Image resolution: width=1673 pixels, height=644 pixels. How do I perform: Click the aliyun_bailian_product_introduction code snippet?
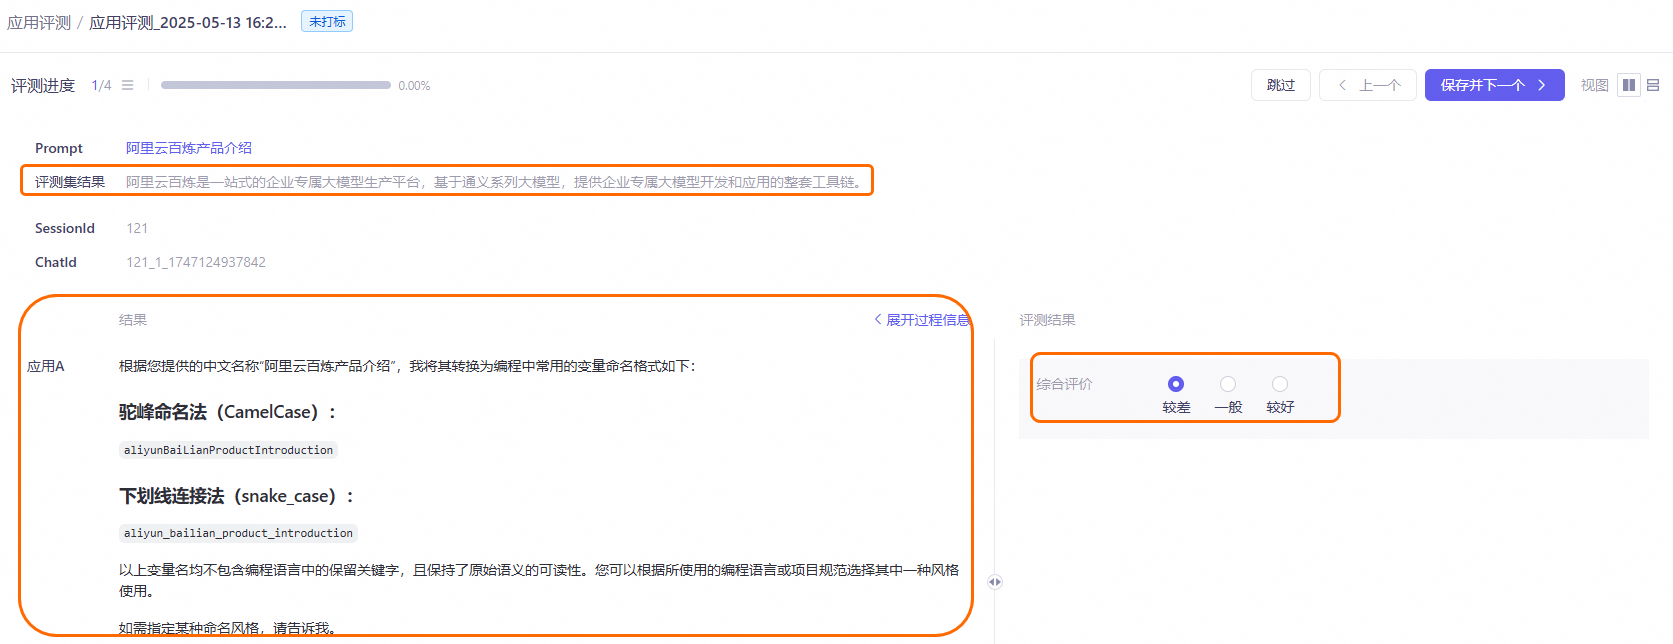[x=238, y=533]
